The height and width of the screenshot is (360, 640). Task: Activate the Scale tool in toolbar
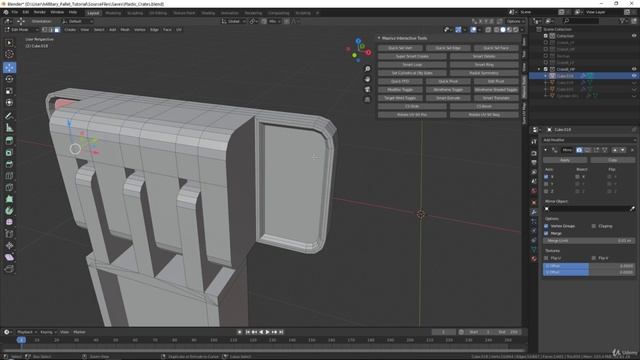click(x=9, y=91)
